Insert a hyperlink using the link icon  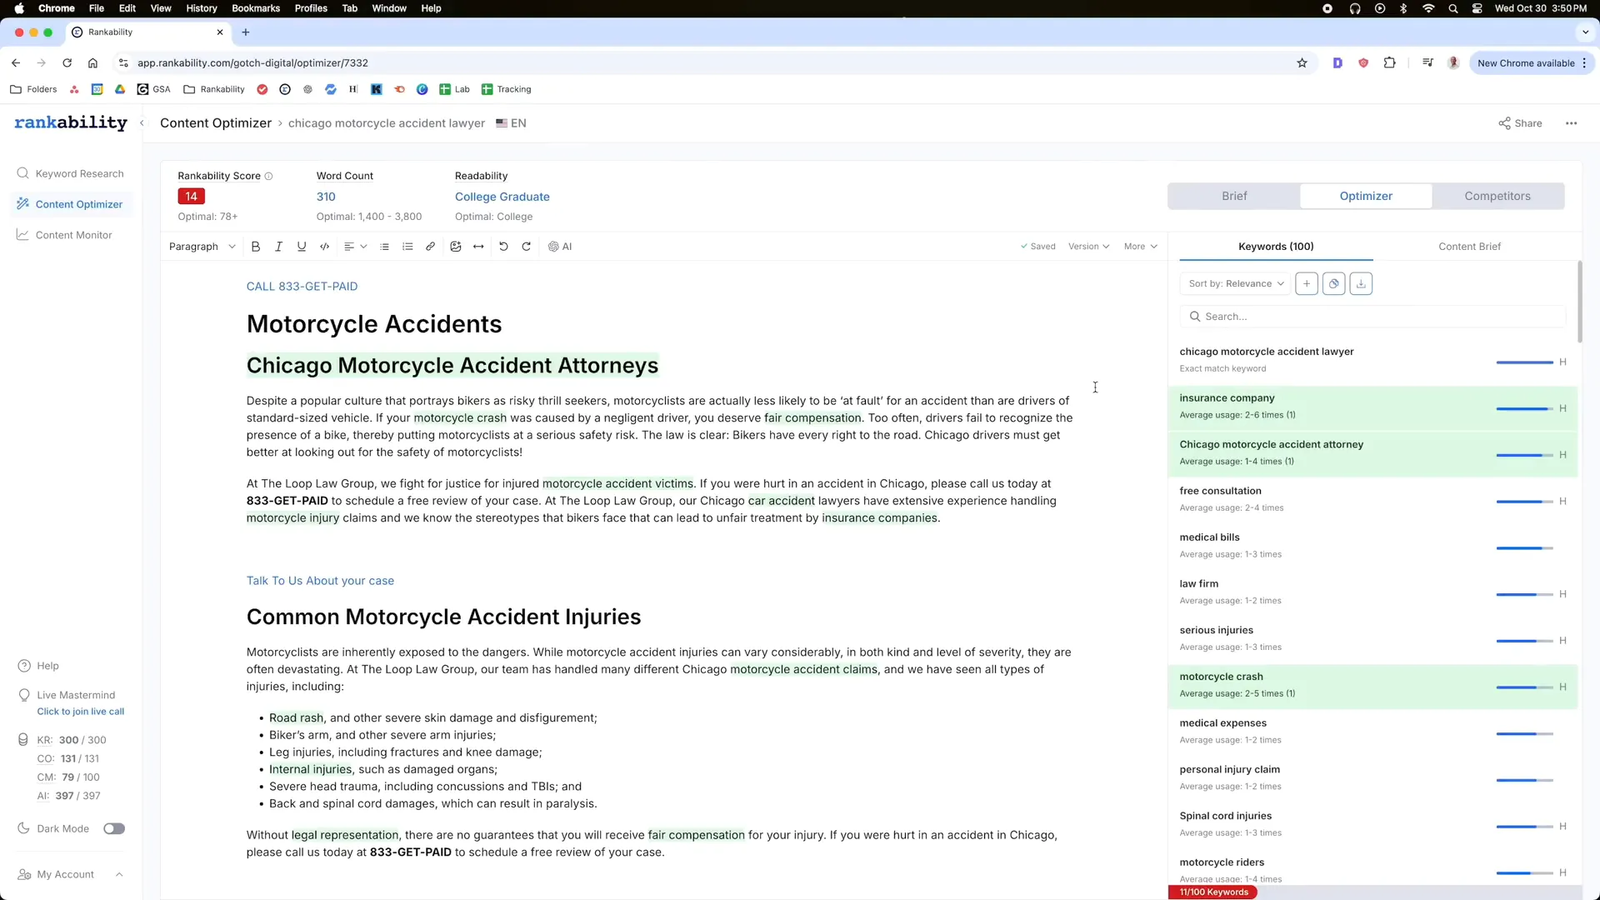[x=431, y=246]
